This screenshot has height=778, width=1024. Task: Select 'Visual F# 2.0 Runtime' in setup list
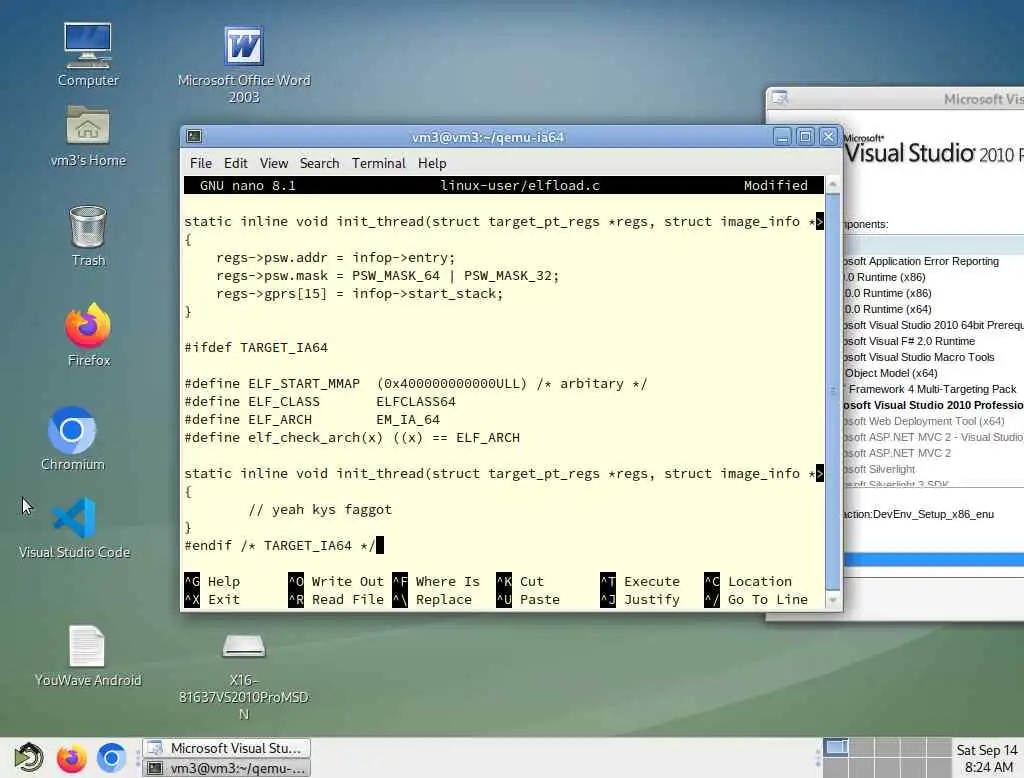(910, 341)
